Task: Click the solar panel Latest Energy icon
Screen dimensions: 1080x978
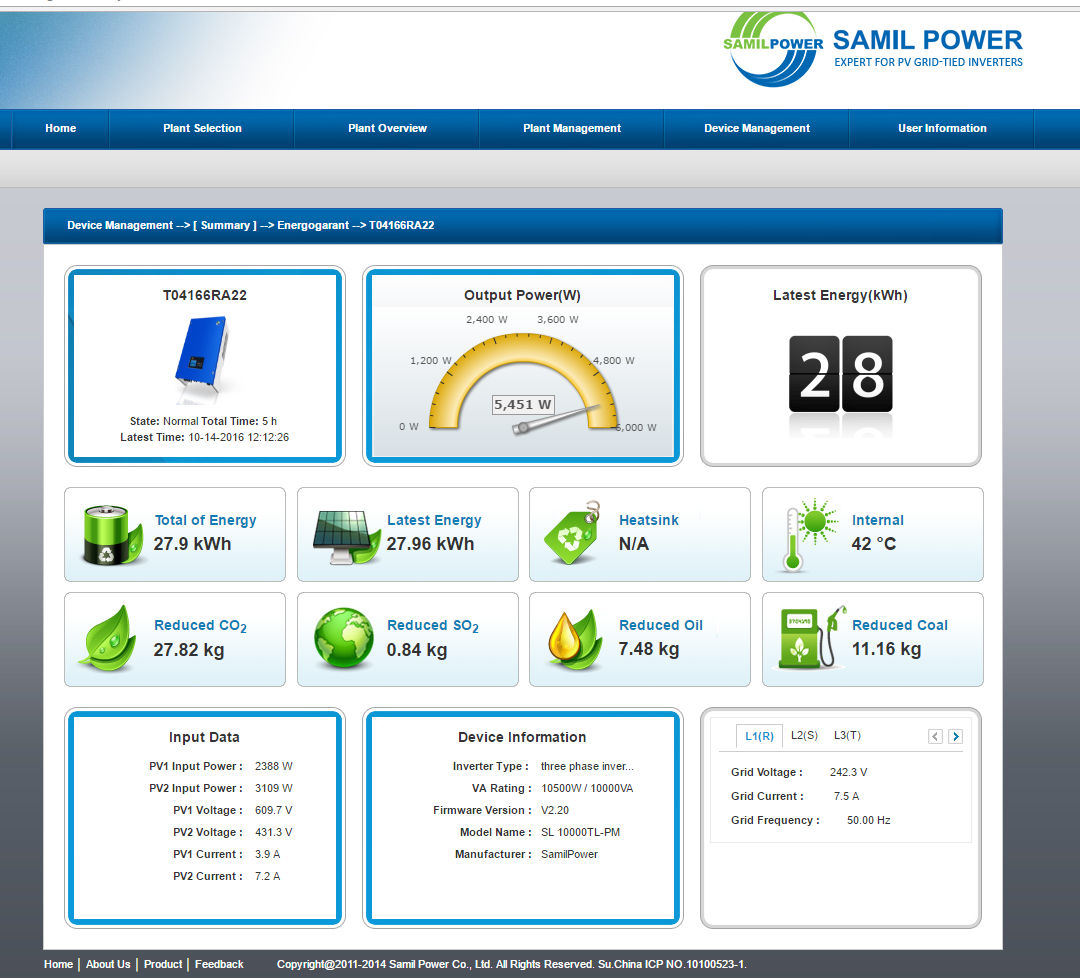Action: point(346,537)
